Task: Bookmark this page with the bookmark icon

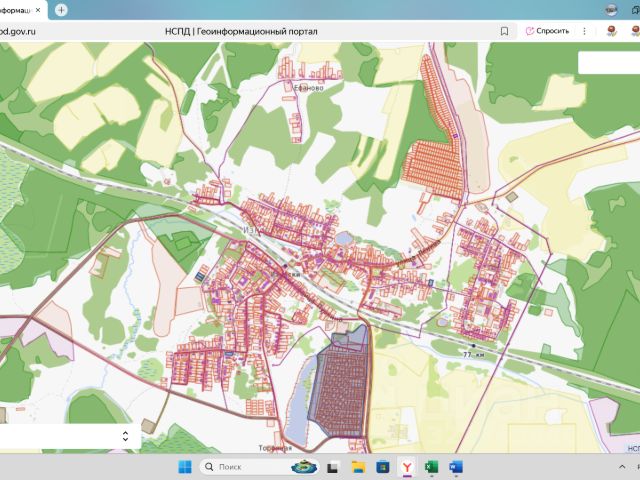Action: coord(504,31)
